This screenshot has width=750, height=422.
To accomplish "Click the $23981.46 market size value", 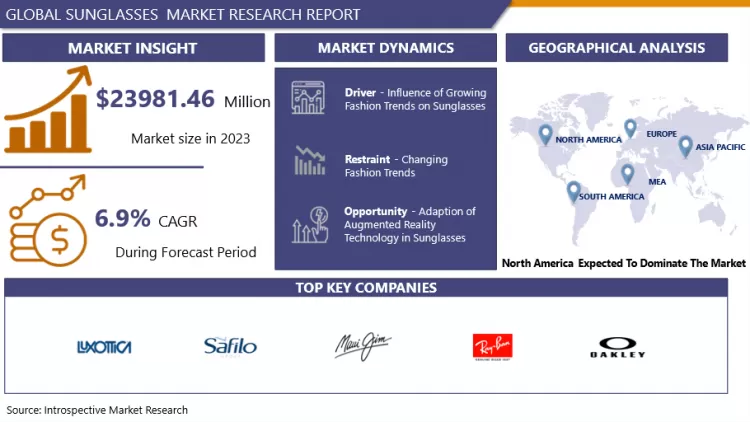I will tap(155, 99).
